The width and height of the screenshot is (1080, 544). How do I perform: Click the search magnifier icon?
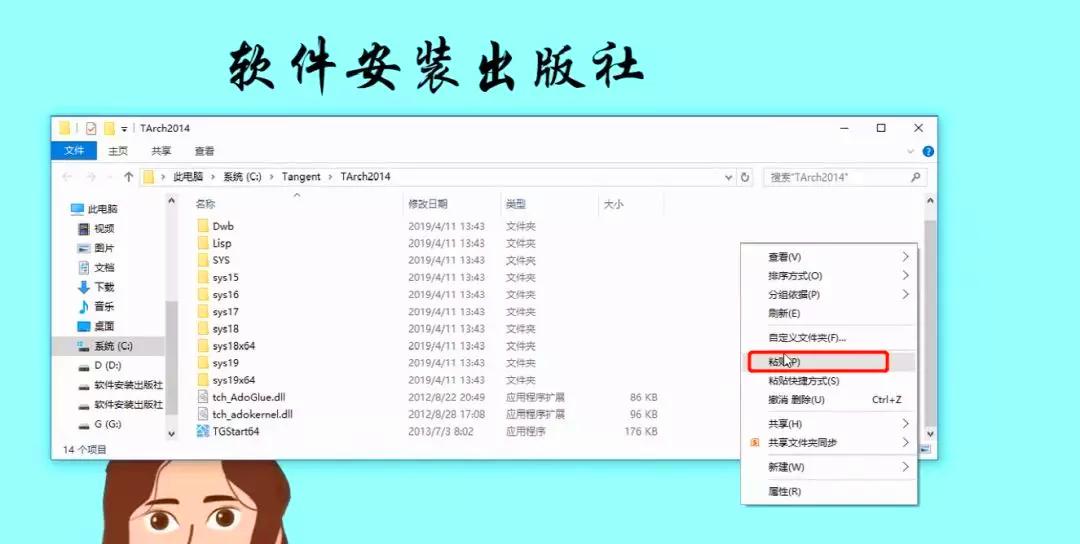(x=915, y=177)
